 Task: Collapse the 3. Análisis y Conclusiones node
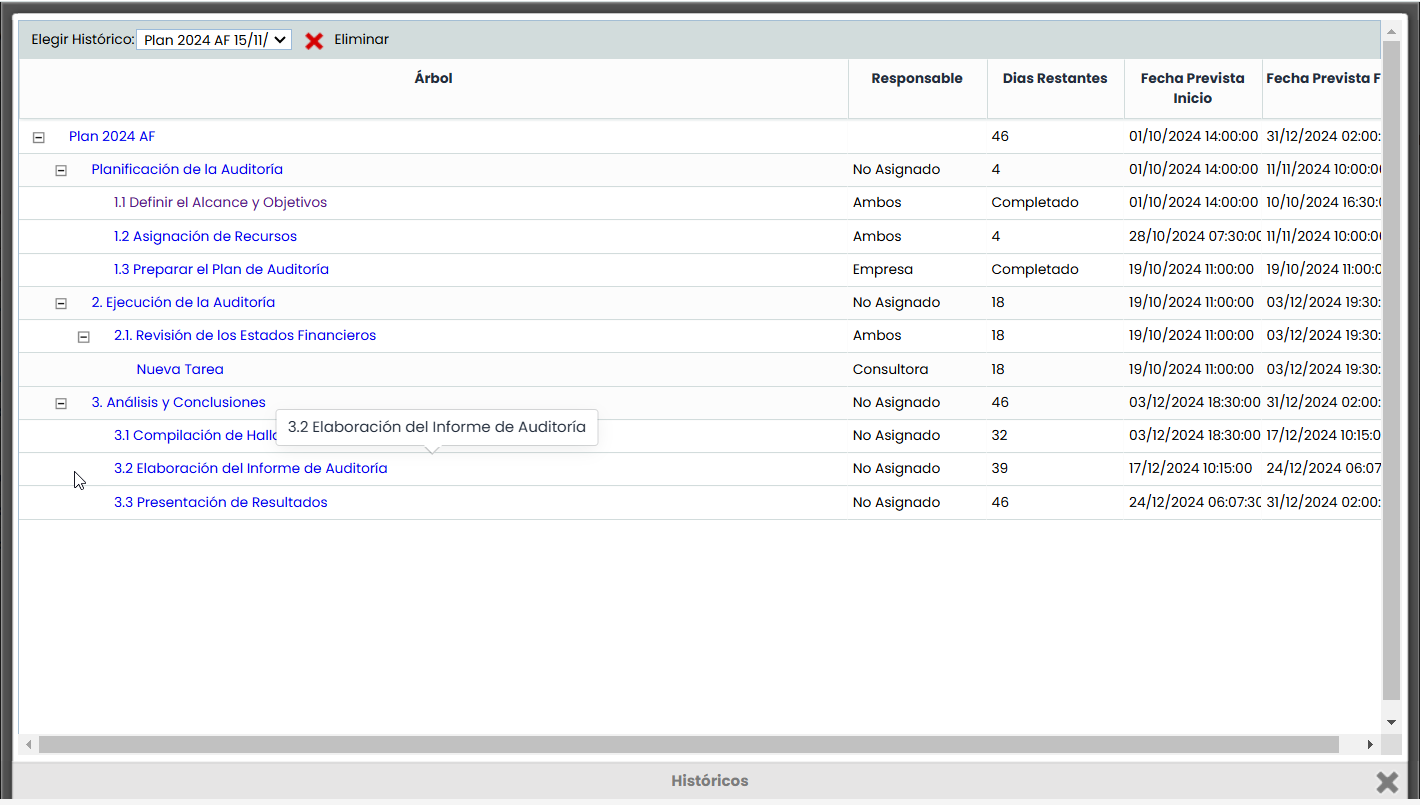[x=61, y=403]
